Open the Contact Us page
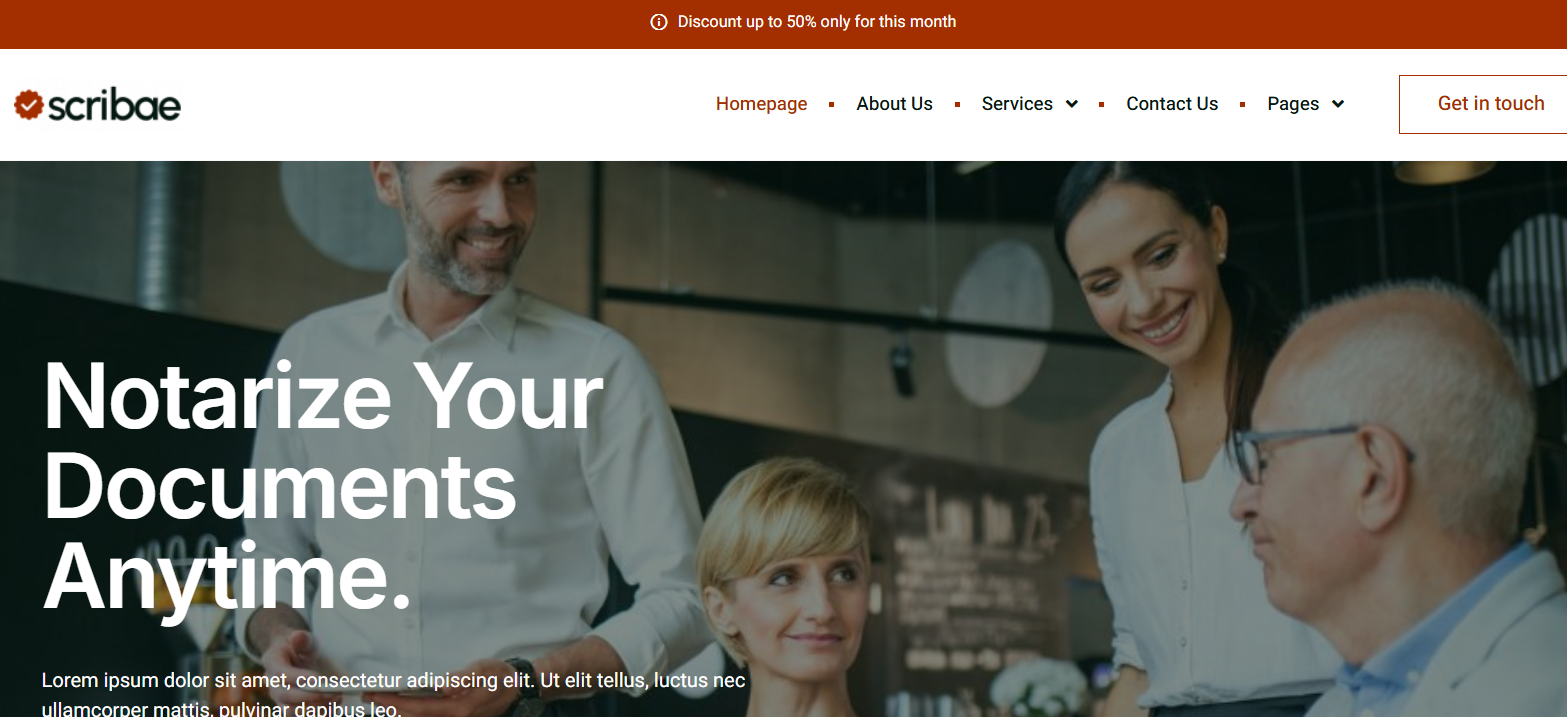 [x=1172, y=104]
